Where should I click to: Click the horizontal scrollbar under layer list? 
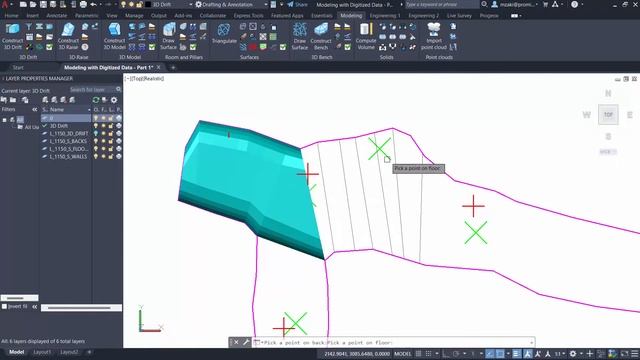81,308
